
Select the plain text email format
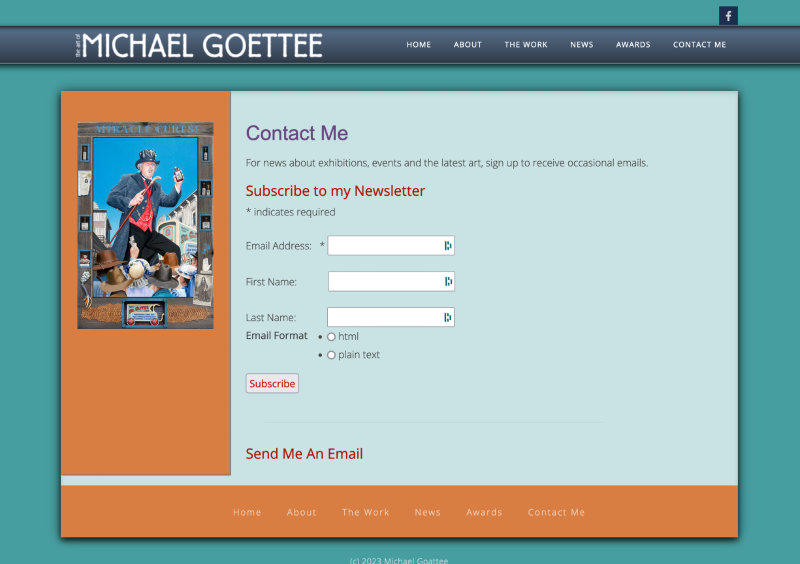tap(331, 355)
